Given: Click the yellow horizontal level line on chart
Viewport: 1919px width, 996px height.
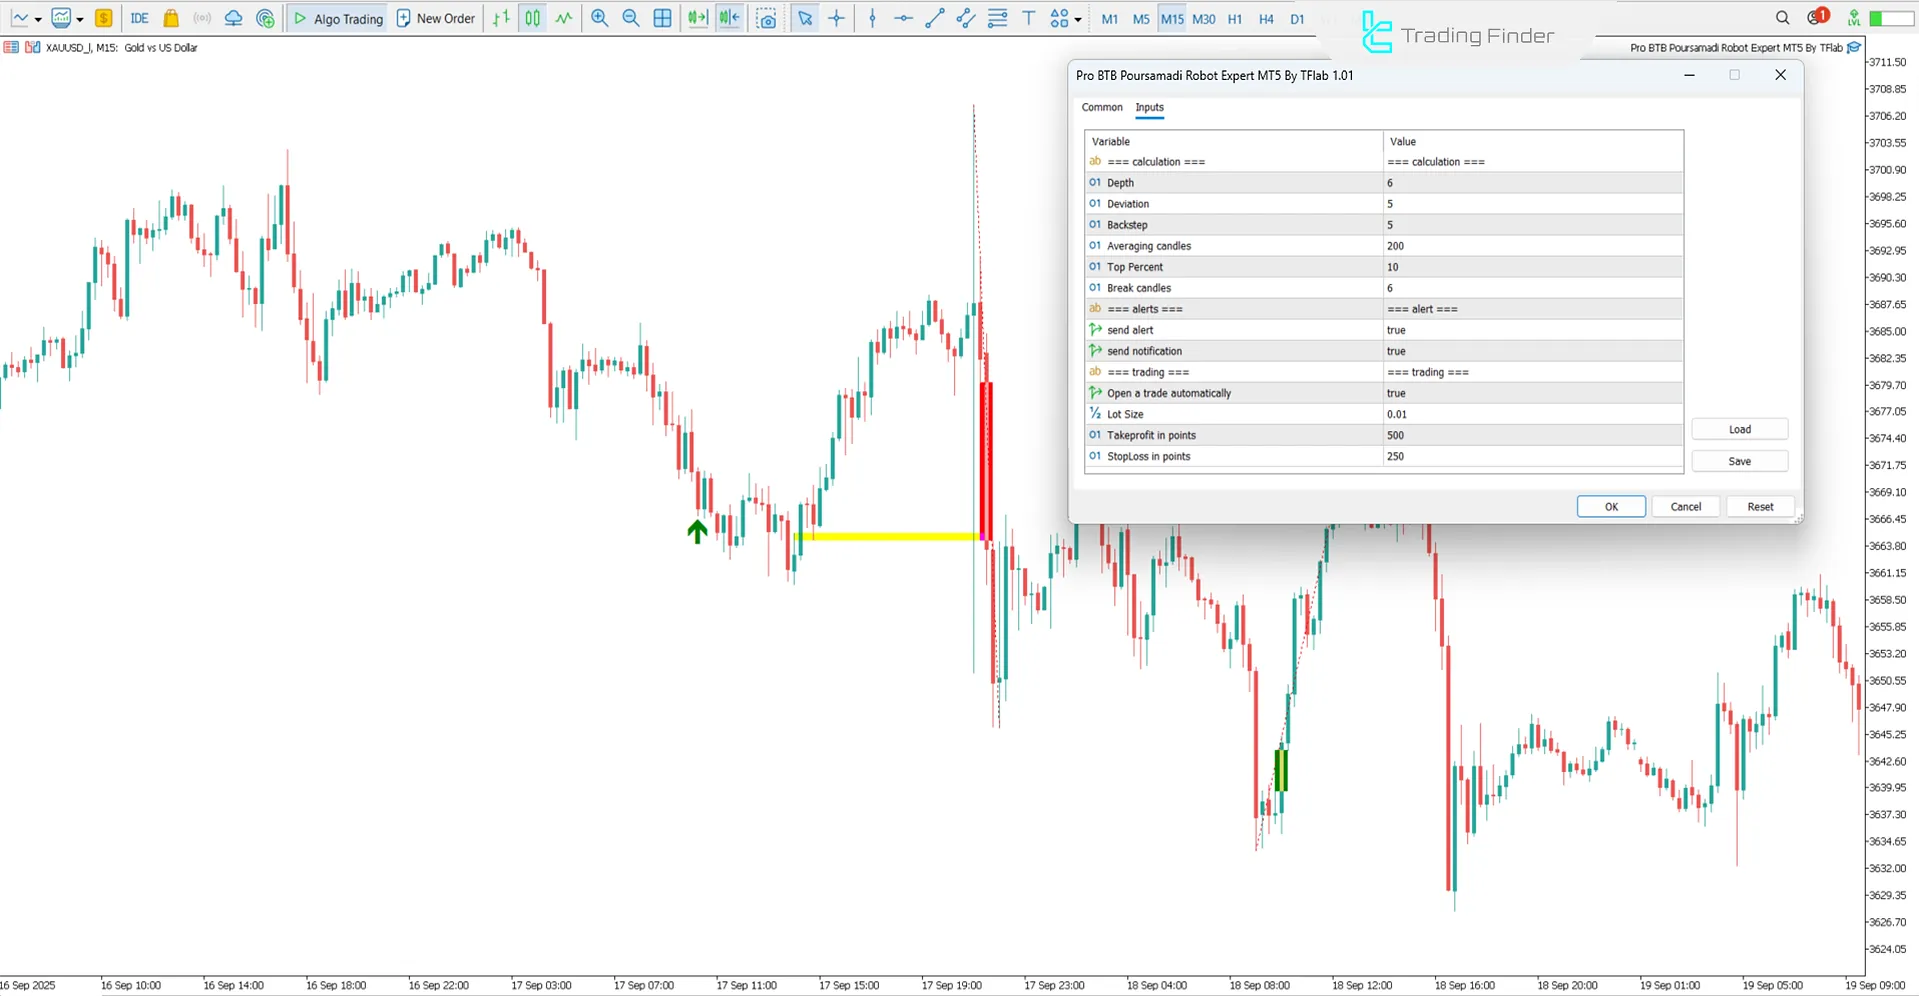Looking at the screenshot, I should [x=890, y=537].
